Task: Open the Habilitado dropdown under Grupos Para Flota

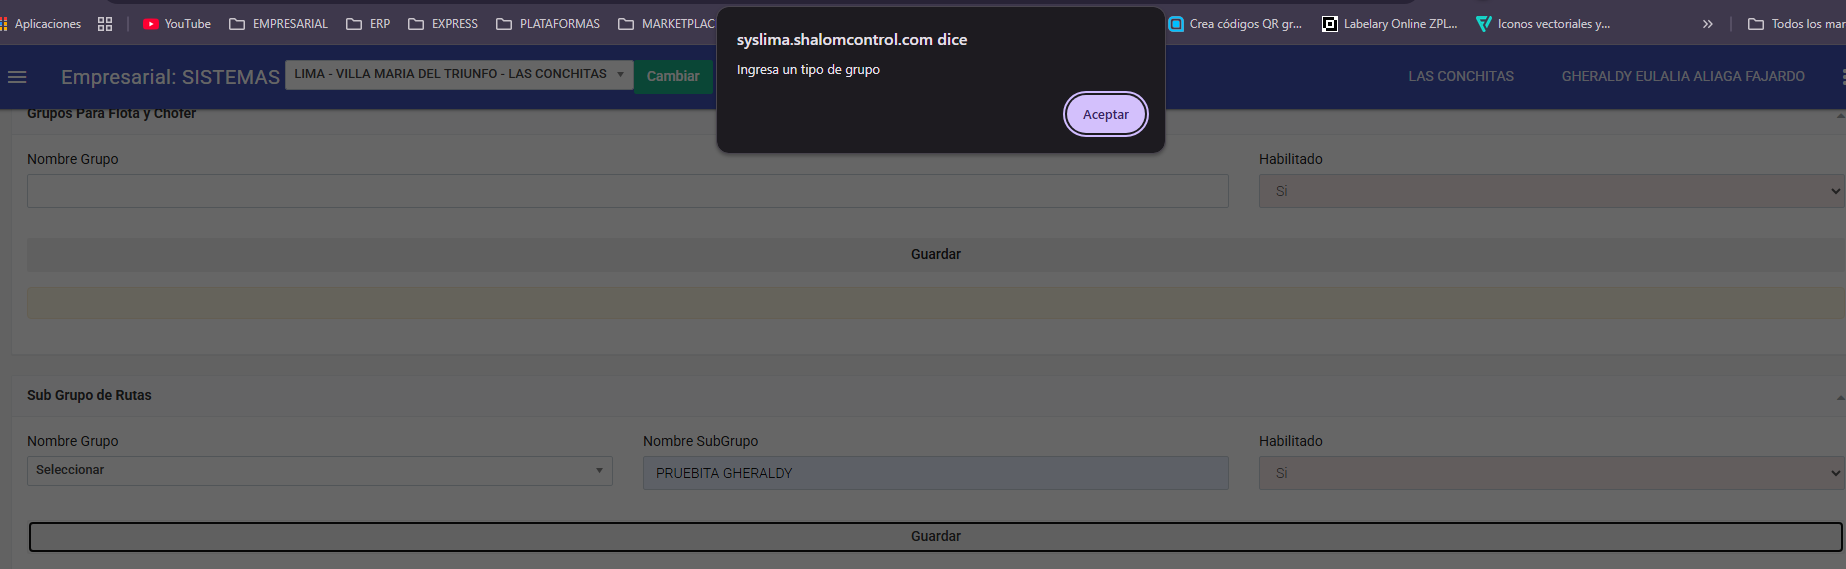Action: click(x=1550, y=191)
